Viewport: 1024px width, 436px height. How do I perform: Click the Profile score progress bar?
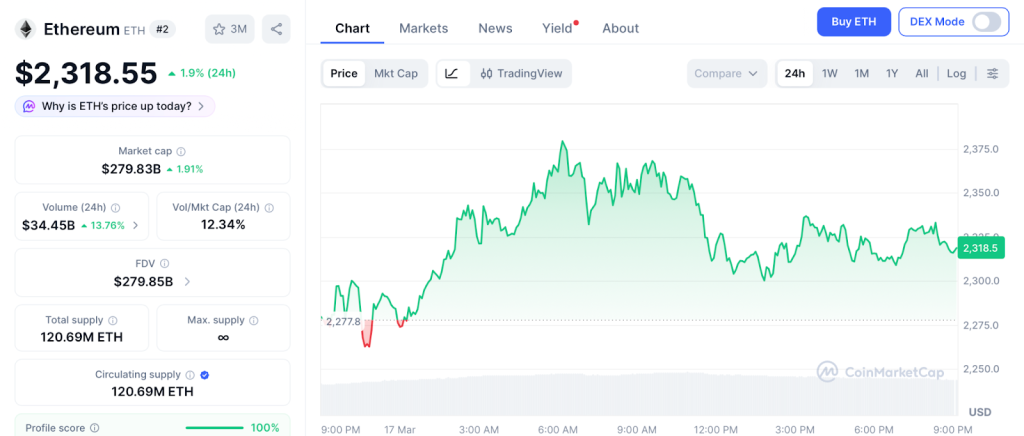point(214,428)
